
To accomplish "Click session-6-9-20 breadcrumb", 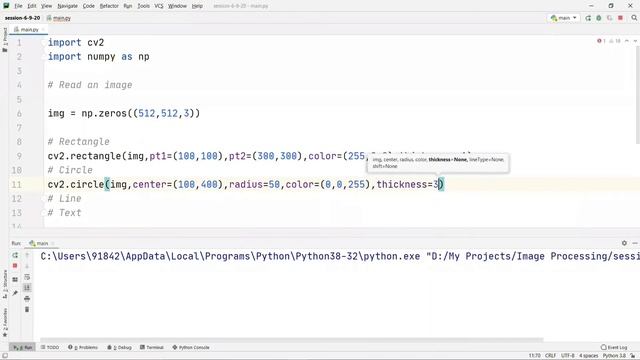I will [22, 18].
